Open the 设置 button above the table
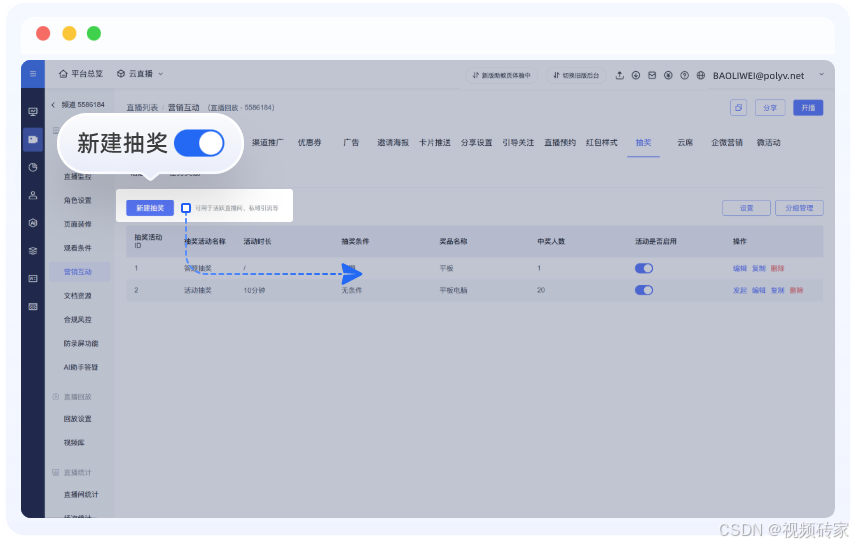Image resolution: width=853 pixels, height=545 pixels. pyautogui.click(x=746, y=208)
